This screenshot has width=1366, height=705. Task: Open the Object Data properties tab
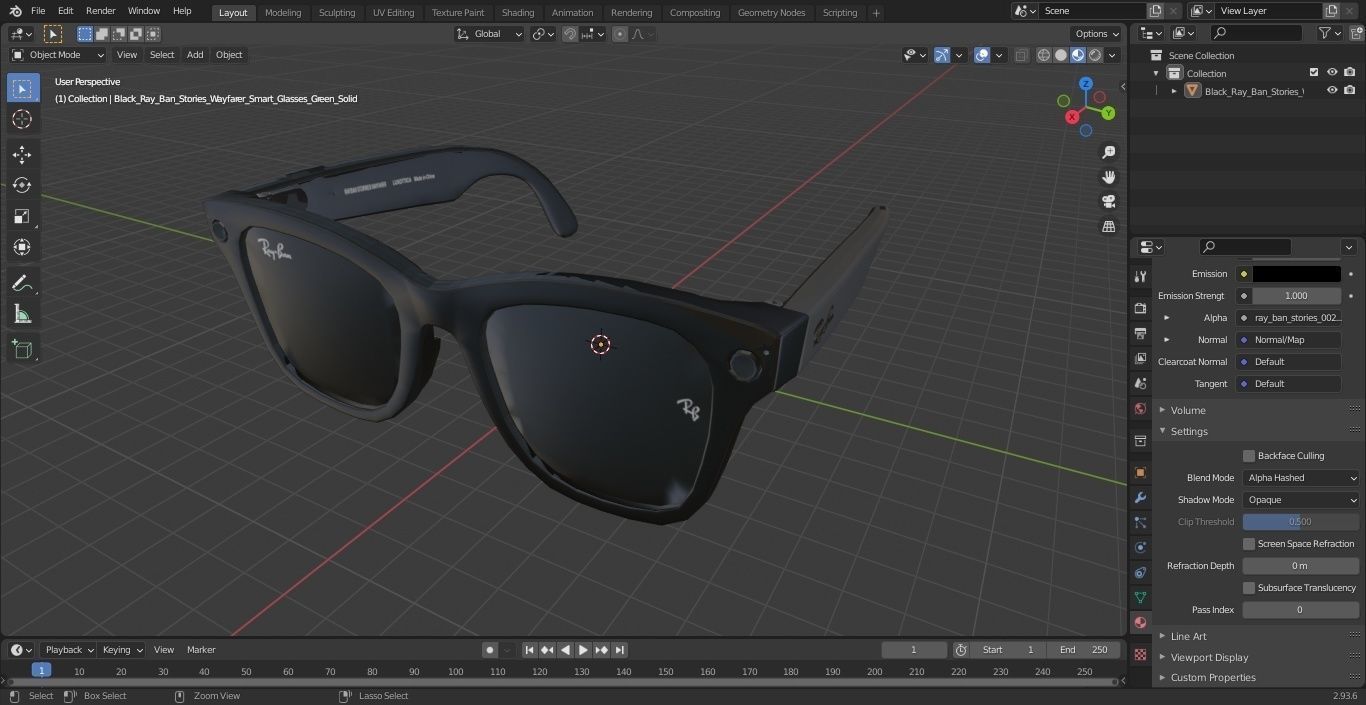[1140, 597]
